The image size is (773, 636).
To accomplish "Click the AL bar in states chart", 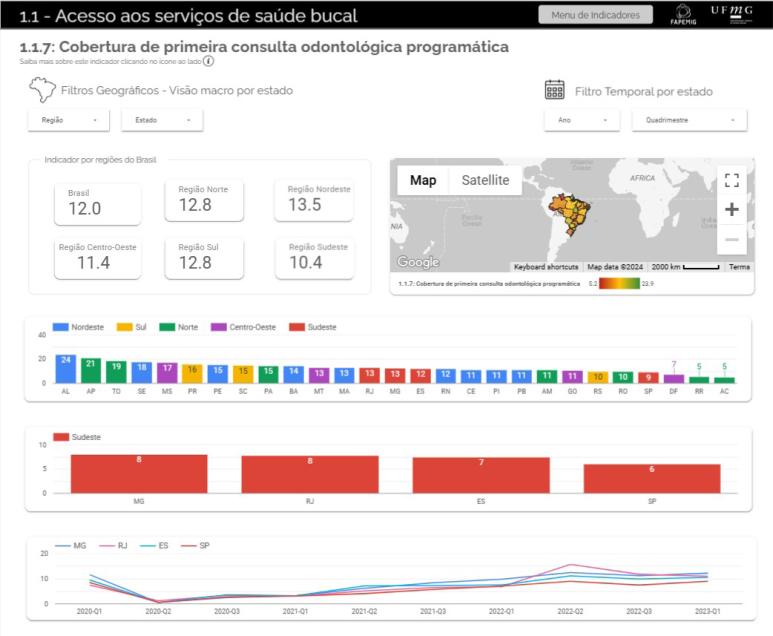I will pyautogui.click(x=66, y=368).
